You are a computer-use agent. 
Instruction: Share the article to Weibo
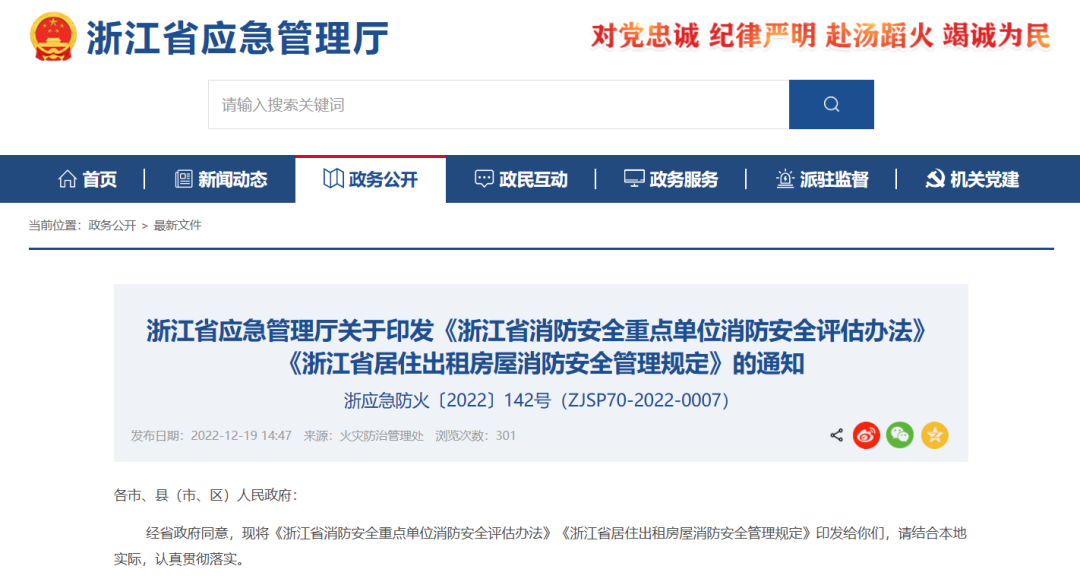pyautogui.click(x=866, y=435)
